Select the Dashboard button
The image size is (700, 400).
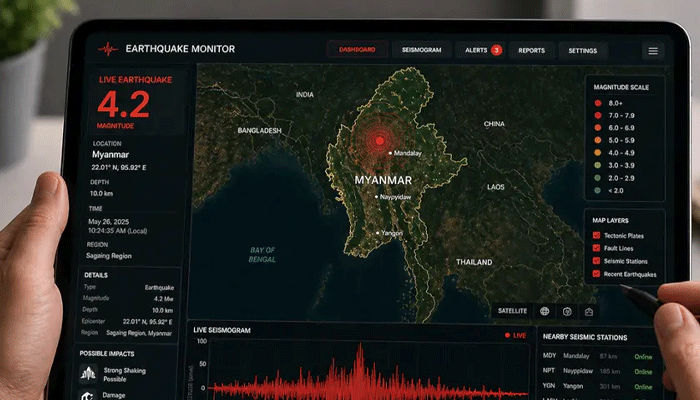pyautogui.click(x=357, y=50)
